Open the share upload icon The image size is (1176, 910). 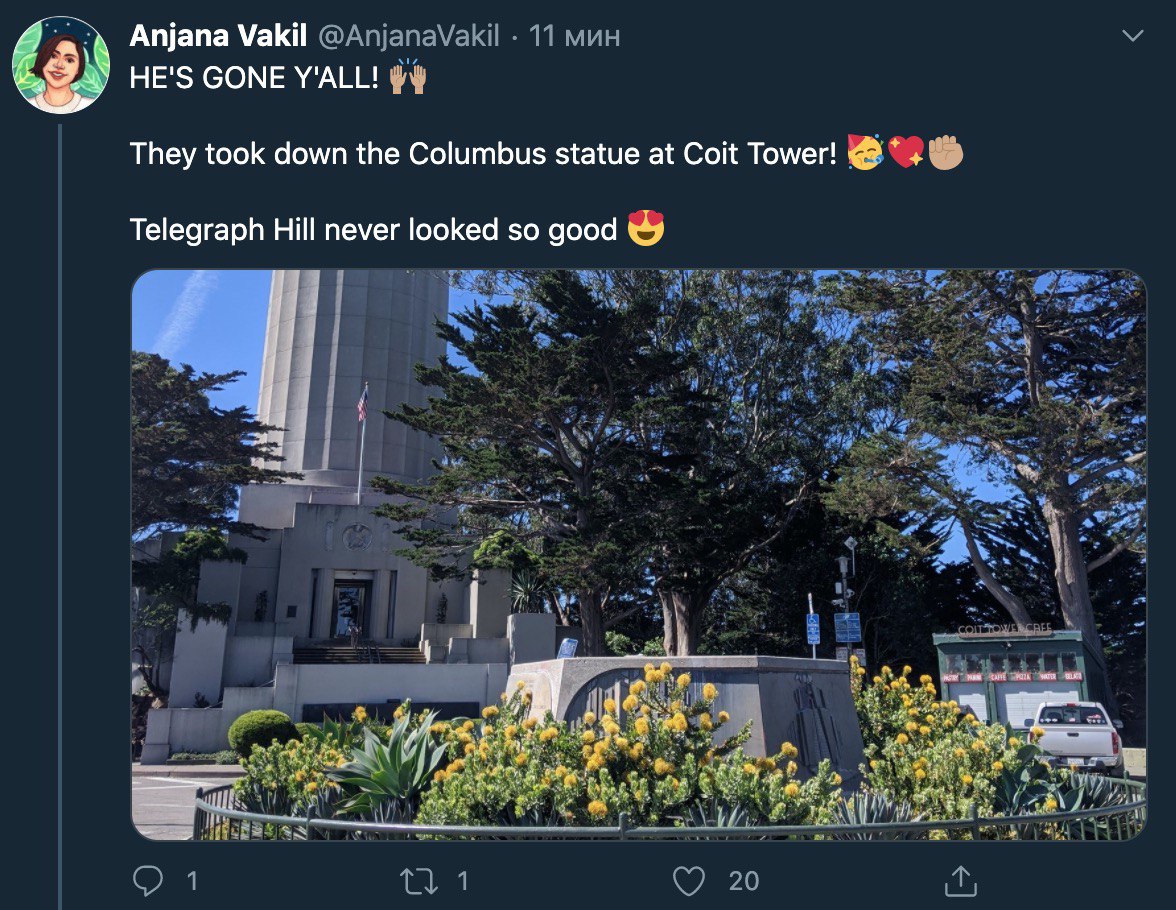[961, 881]
